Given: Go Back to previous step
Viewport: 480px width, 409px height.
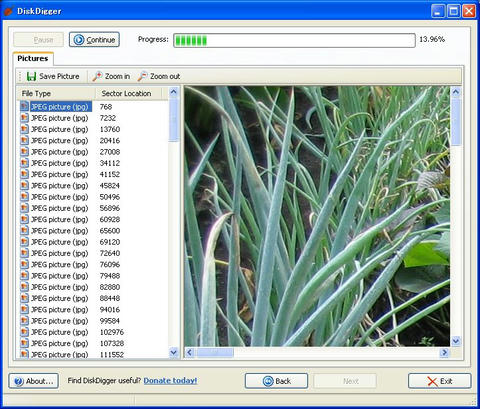Looking at the screenshot, I should click(276, 381).
